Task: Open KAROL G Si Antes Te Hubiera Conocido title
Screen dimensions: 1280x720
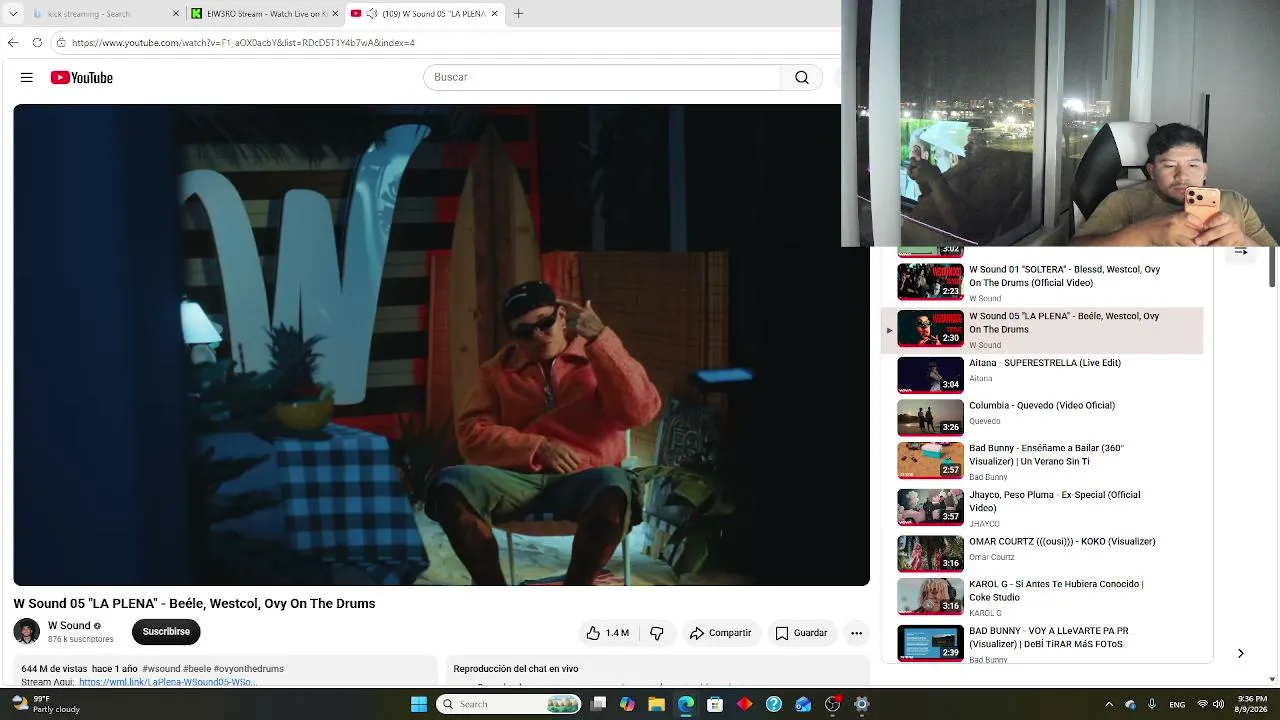Action: click(1057, 590)
